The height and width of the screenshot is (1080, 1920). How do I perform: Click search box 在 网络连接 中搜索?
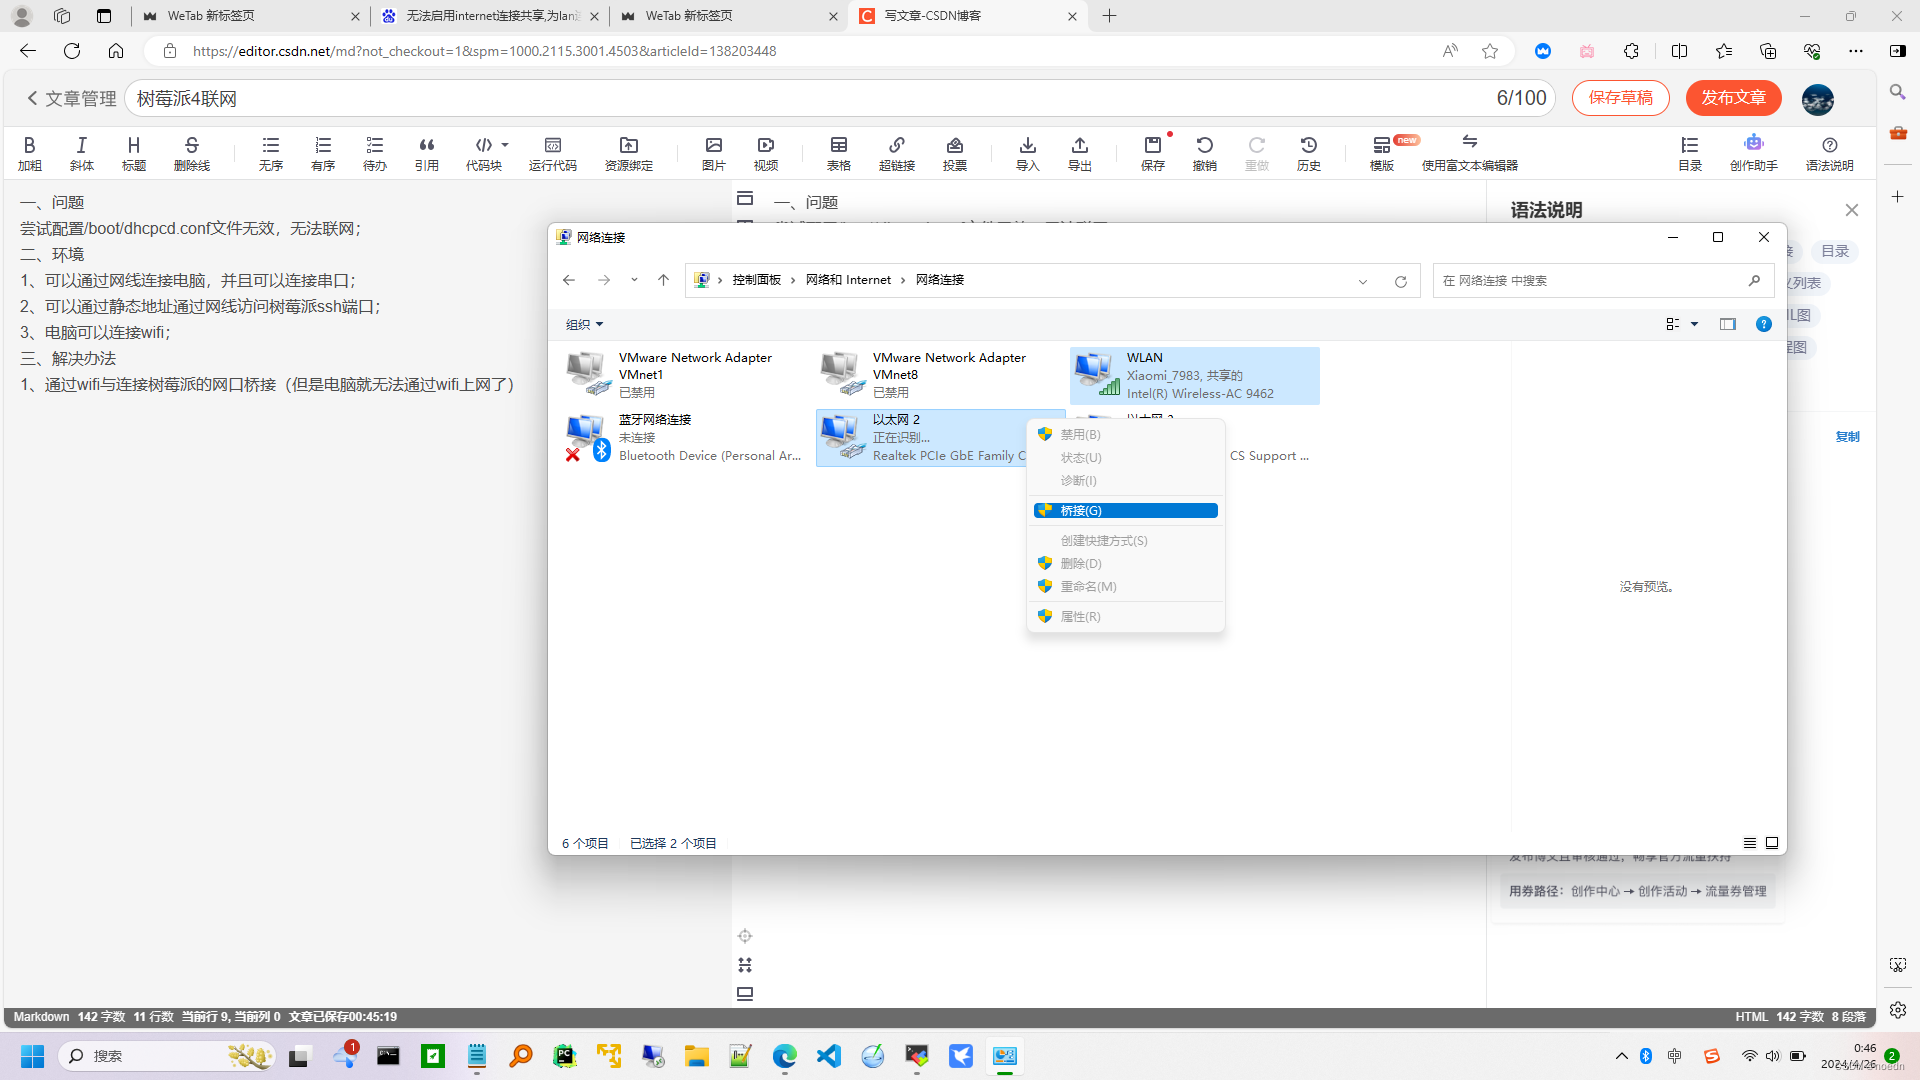(x=1603, y=281)
